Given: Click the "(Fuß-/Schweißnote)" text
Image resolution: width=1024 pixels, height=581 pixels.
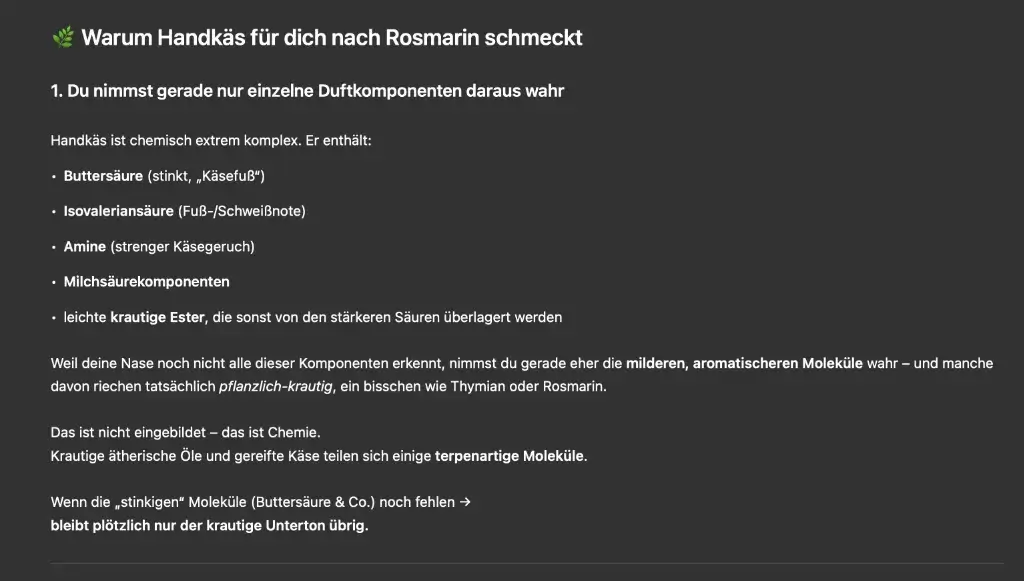Looking at the screenshot, I should click(241, 211).
